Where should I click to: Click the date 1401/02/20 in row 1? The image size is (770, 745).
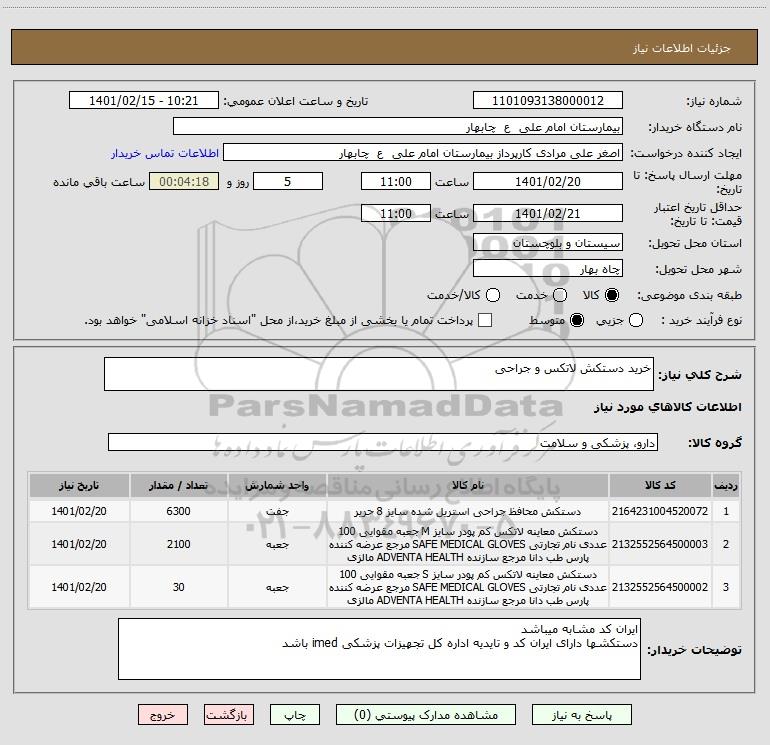[x=79, y=511]
